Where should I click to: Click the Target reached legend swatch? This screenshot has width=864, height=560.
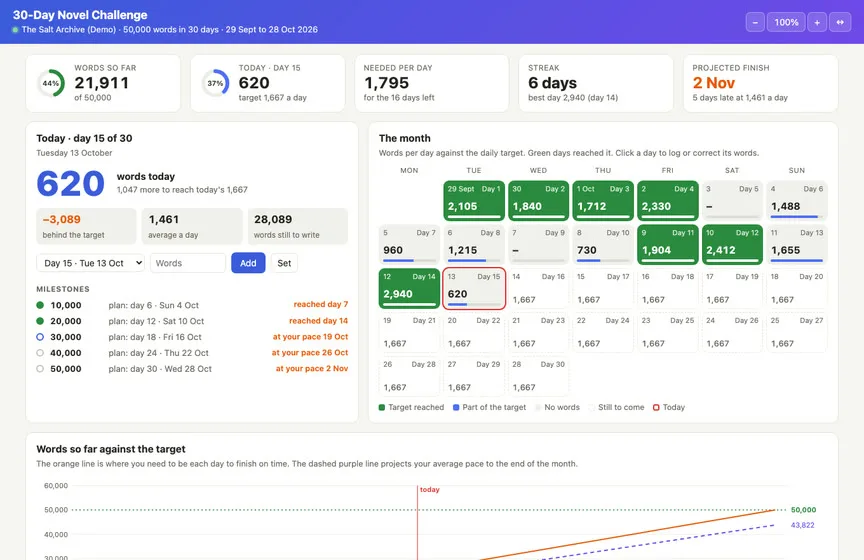click(x=382, y=407)
